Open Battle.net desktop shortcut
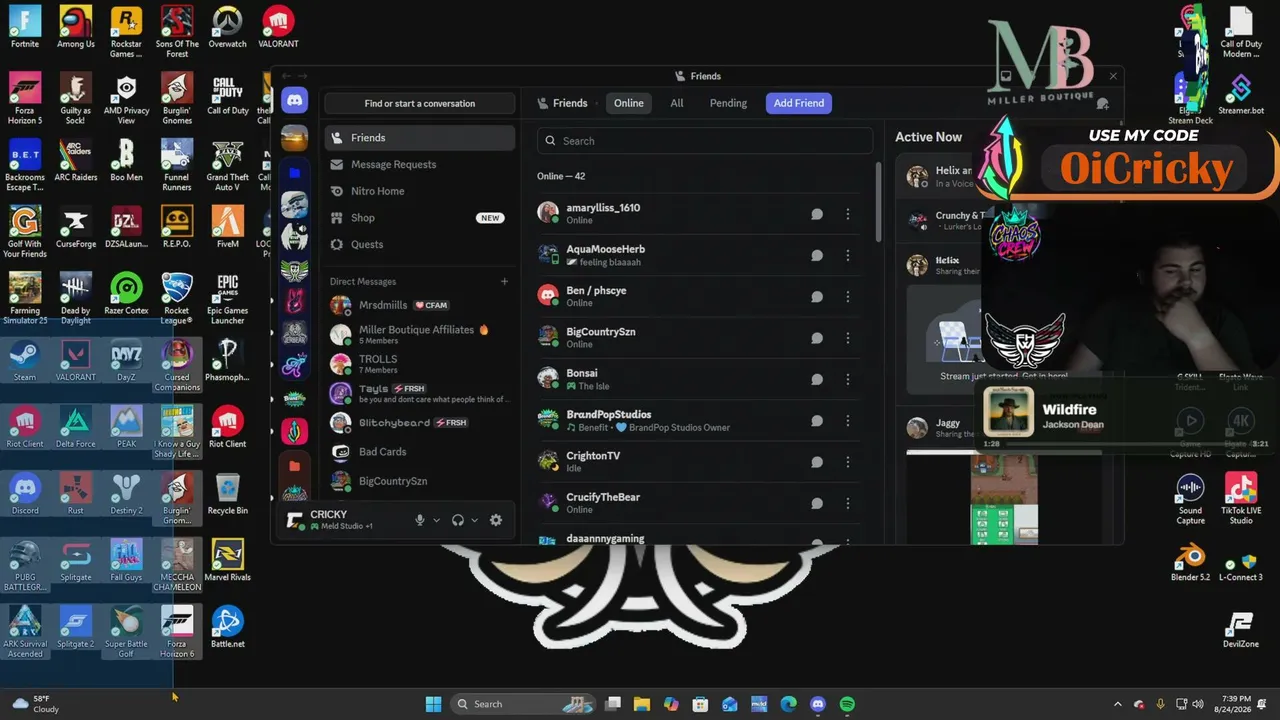Screen dimensions: 1280x720 tap(228, 628)
